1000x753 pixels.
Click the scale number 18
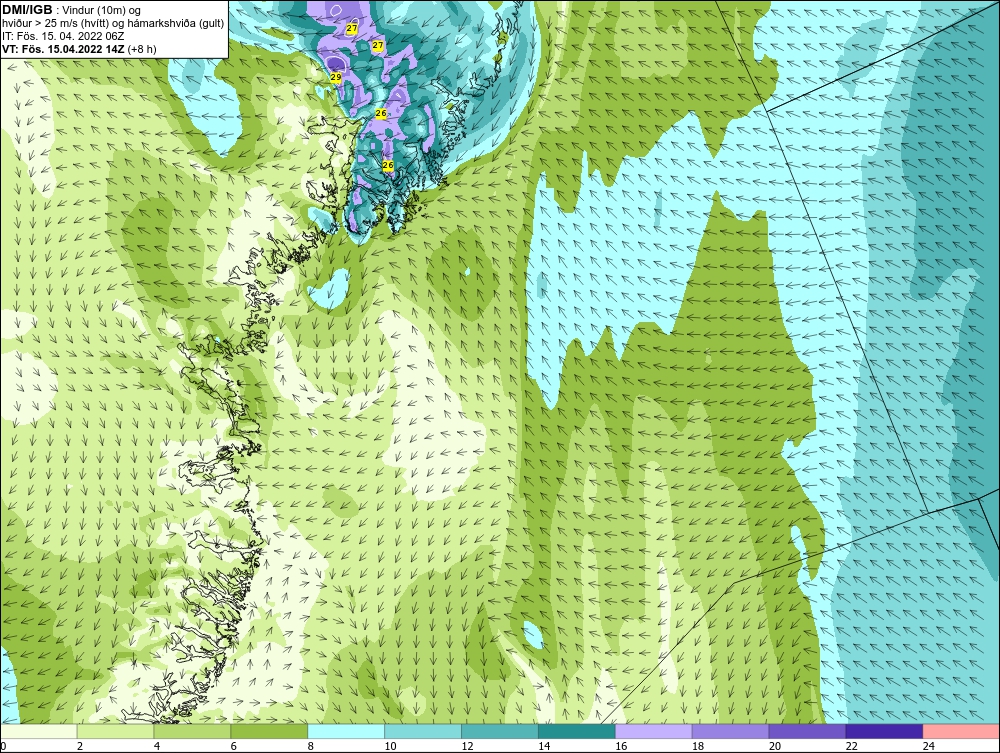(698, 746)
